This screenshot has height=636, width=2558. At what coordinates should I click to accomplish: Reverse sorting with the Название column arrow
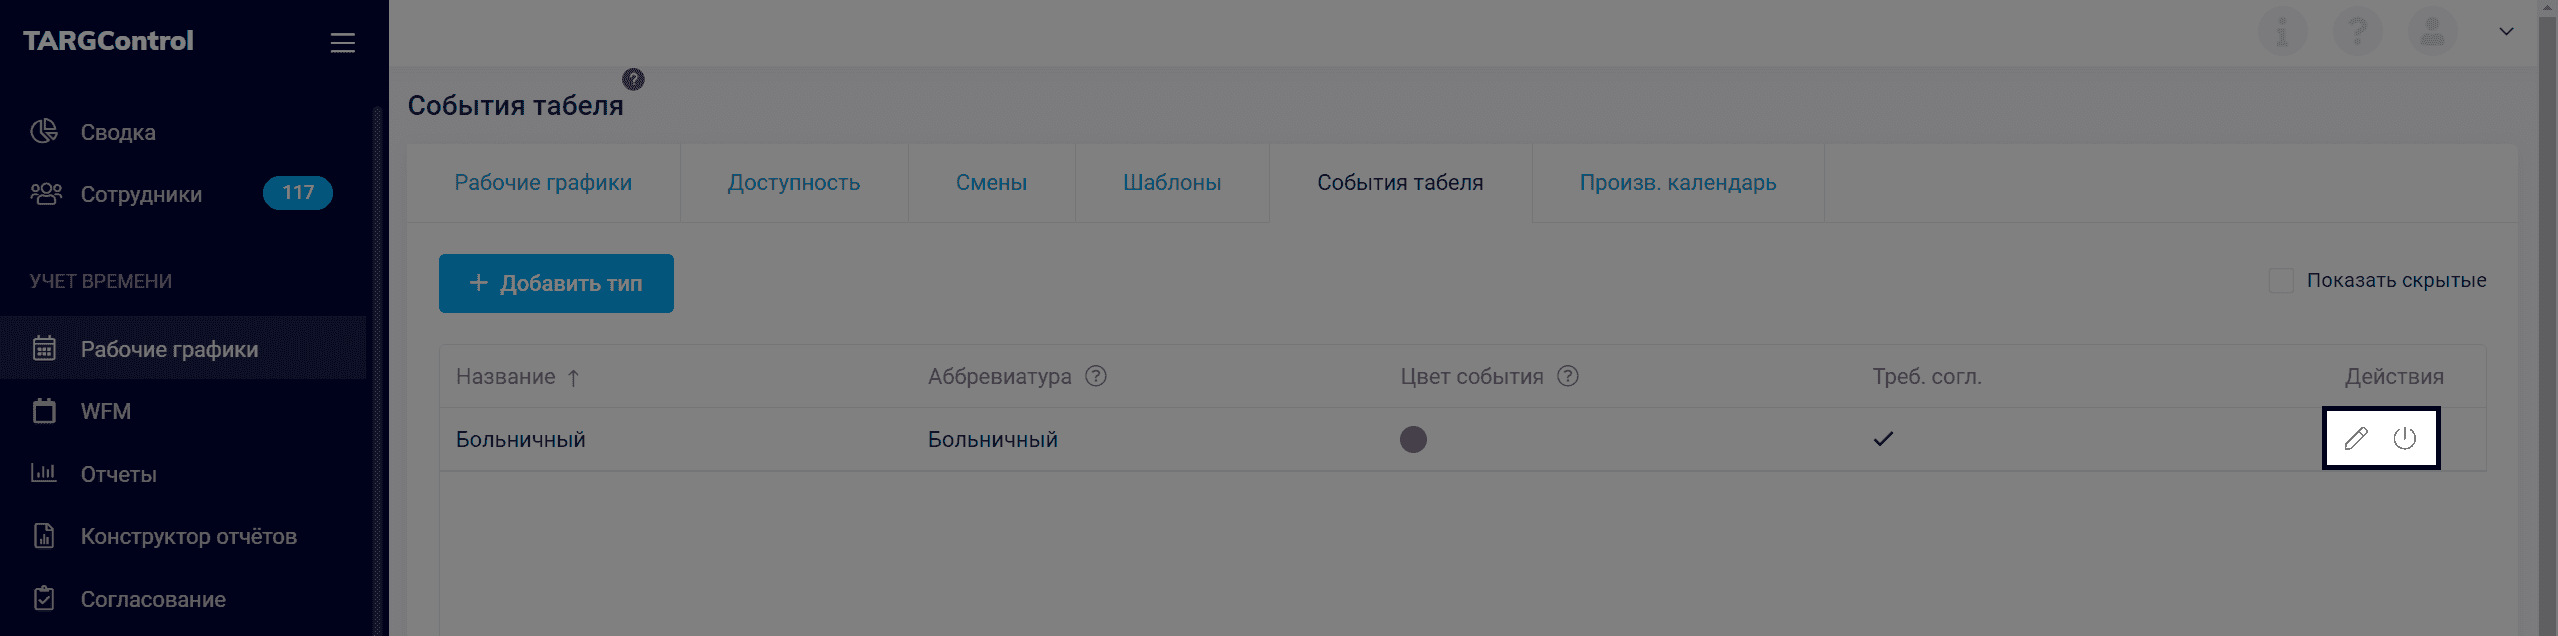[575, 377]
